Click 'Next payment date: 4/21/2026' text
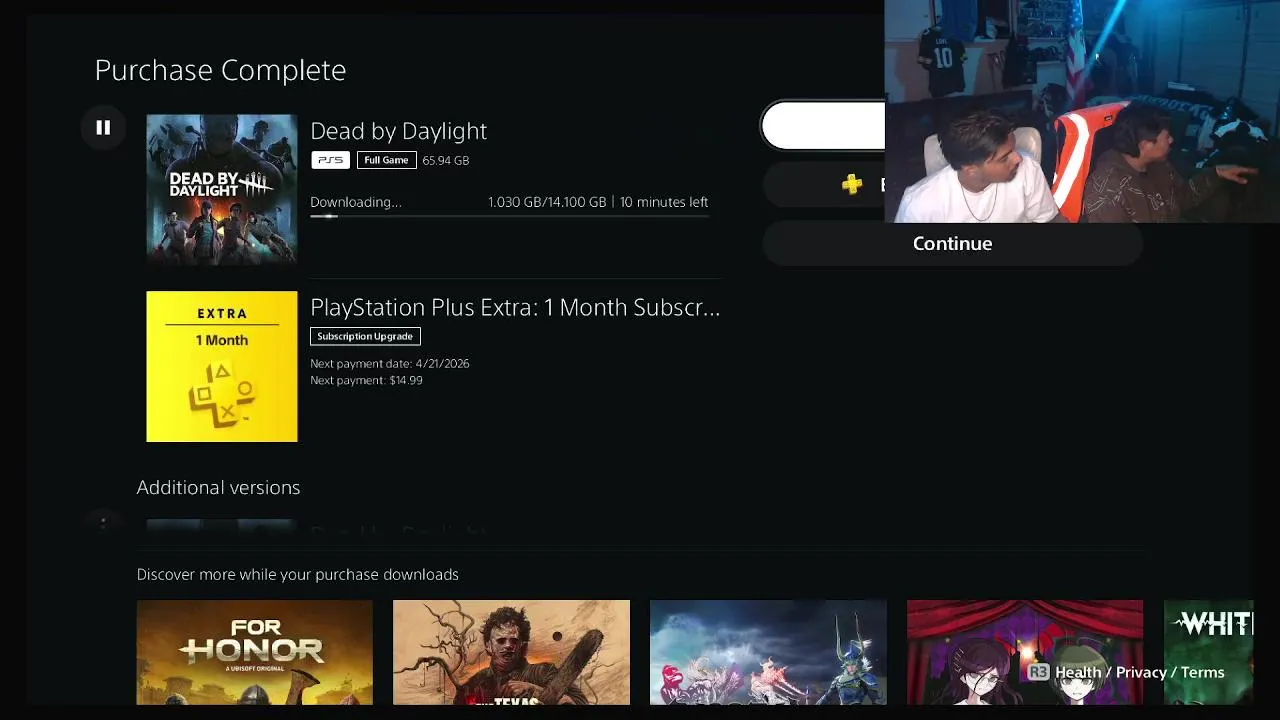This screenshot has height=720, width=1280. [x=390, y=363]
